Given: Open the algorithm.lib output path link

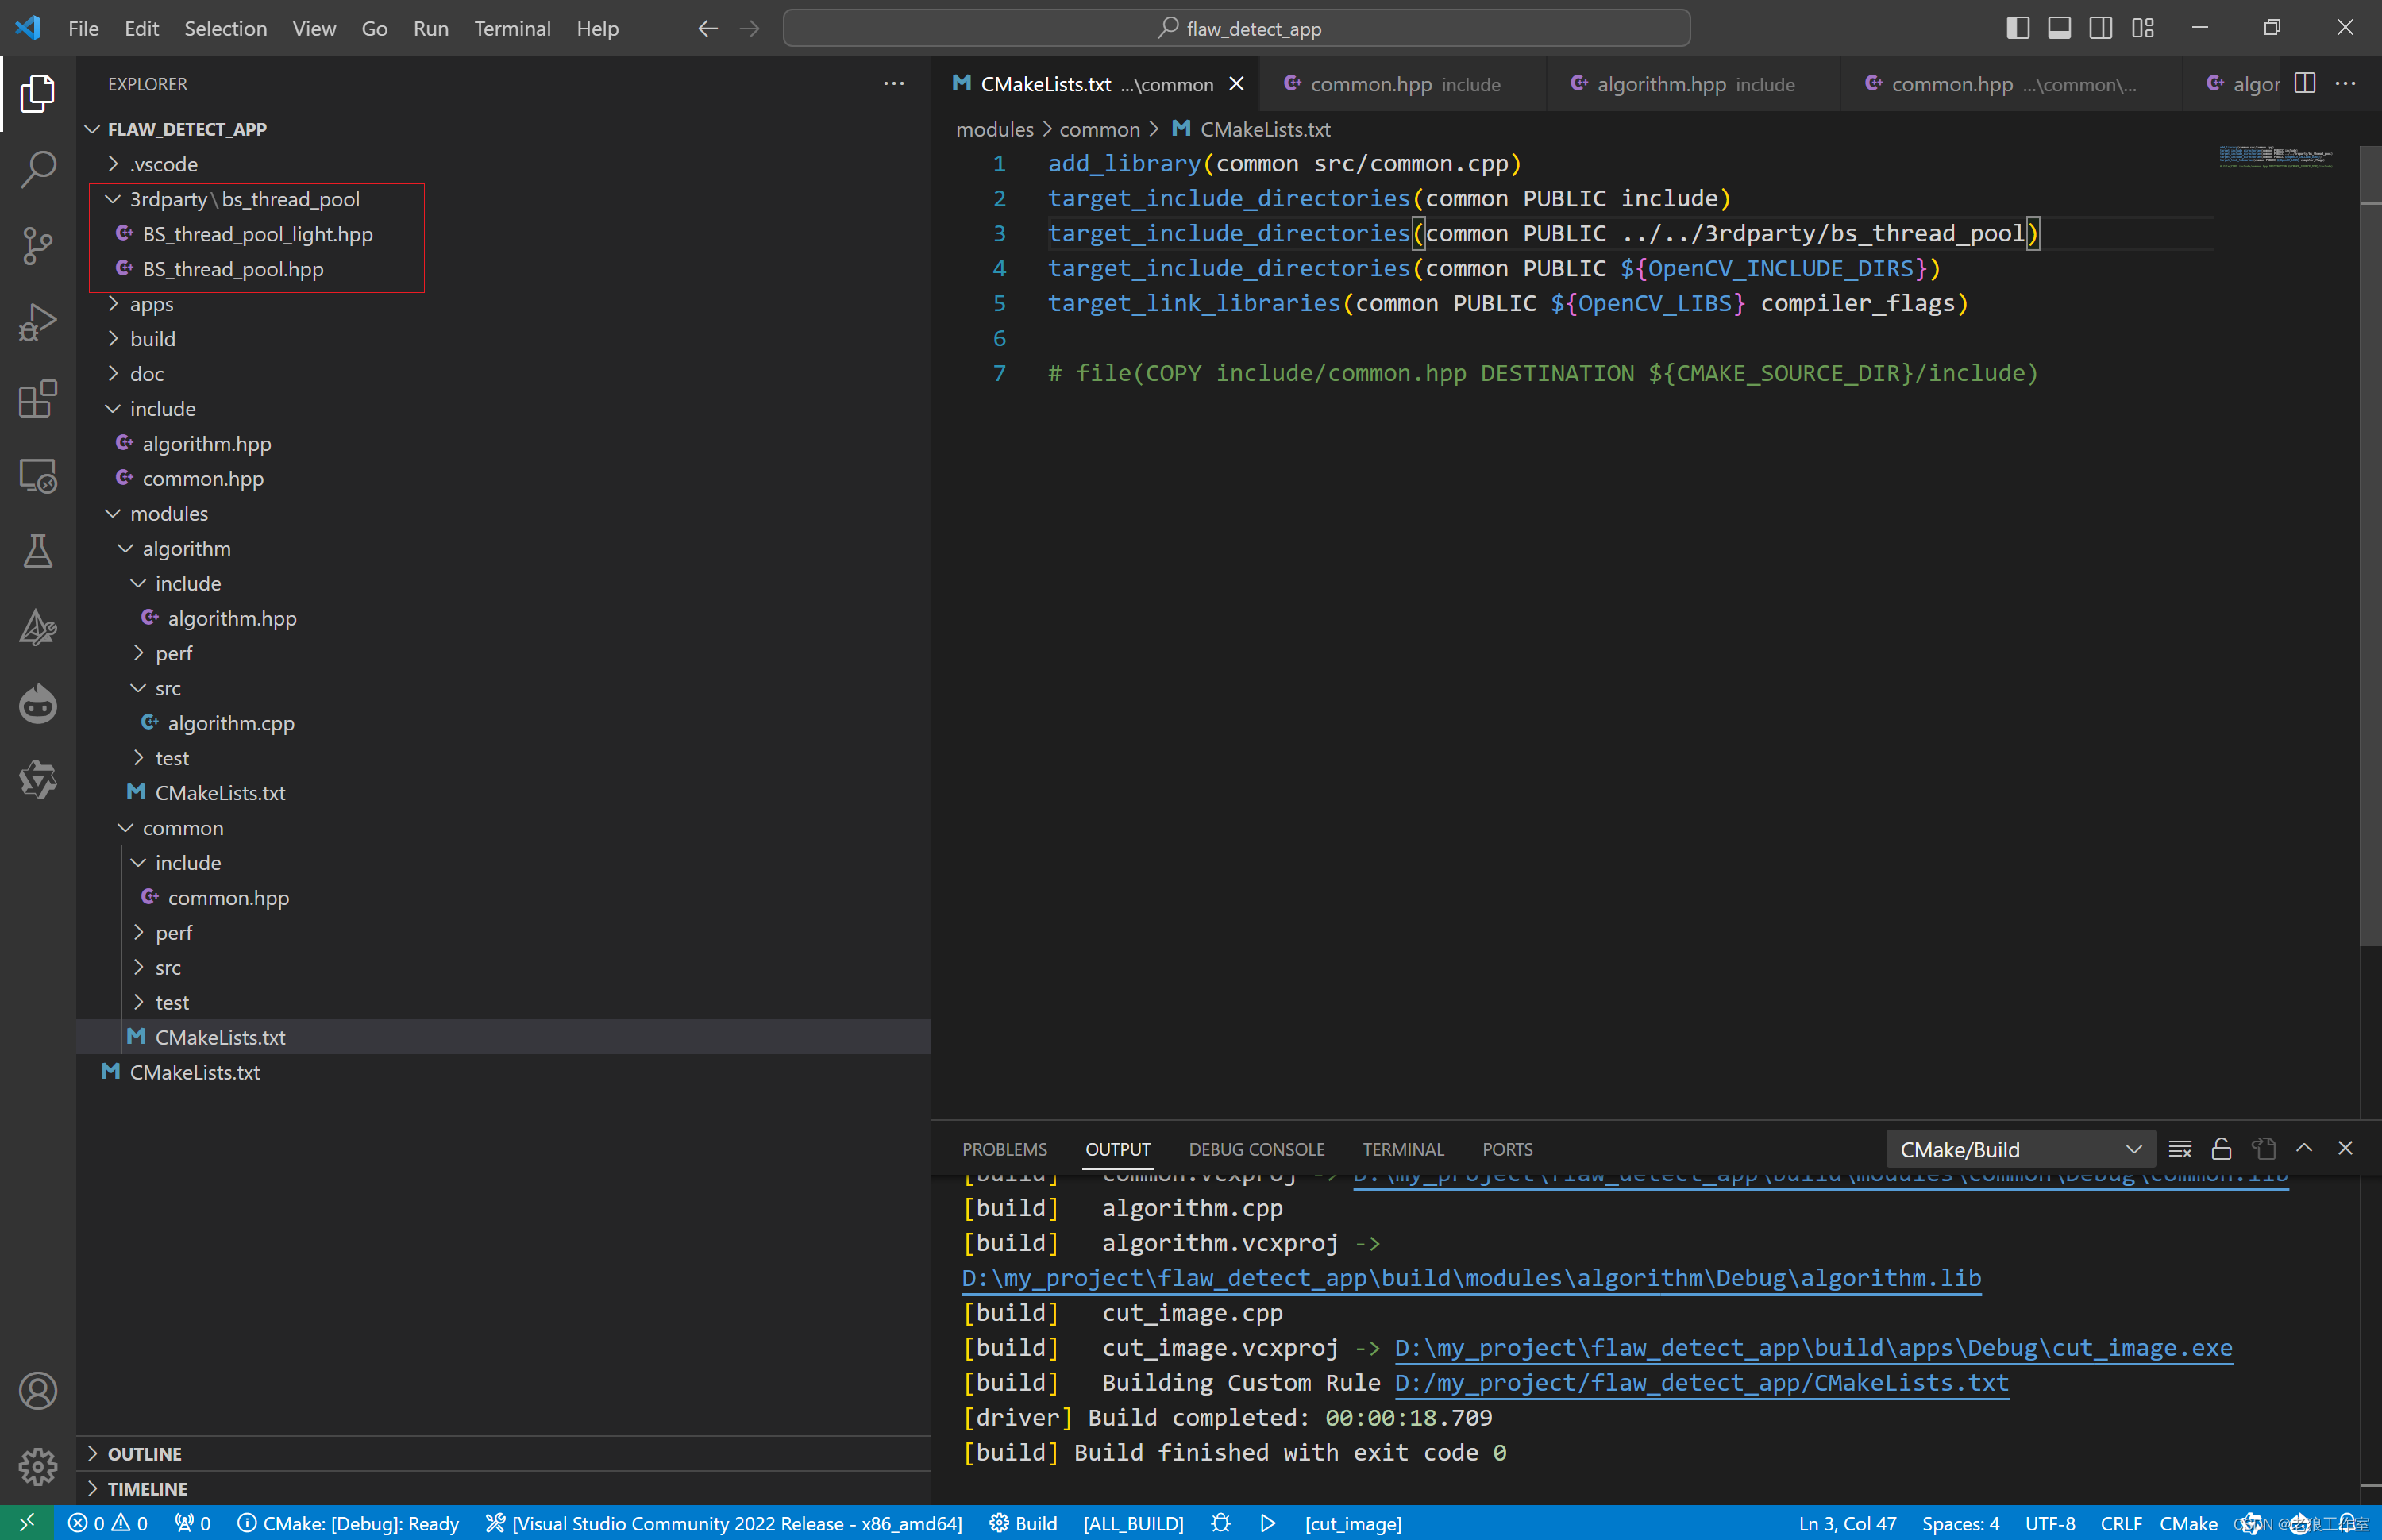Looking at the screenshot, I should tap(1470, 1278).
